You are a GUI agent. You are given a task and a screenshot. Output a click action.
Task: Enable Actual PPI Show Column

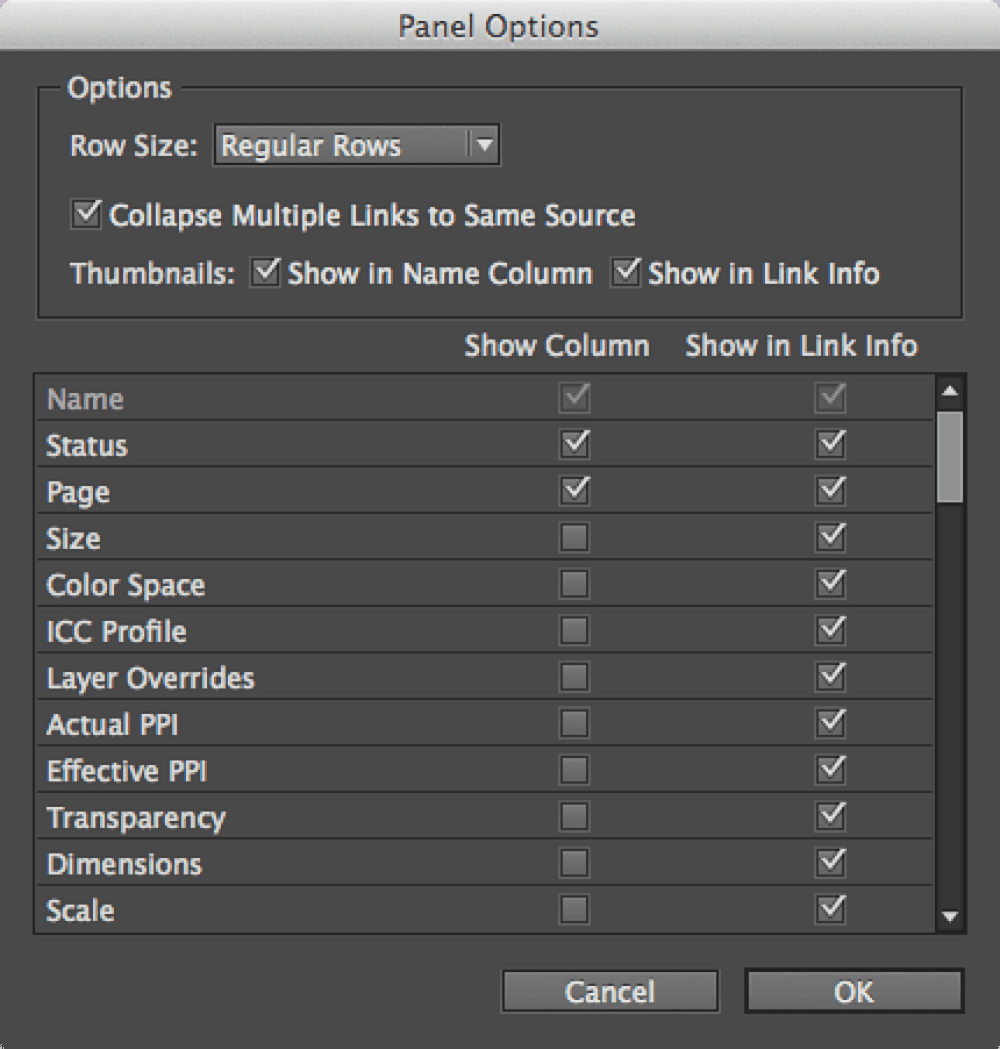pos(573,723)
